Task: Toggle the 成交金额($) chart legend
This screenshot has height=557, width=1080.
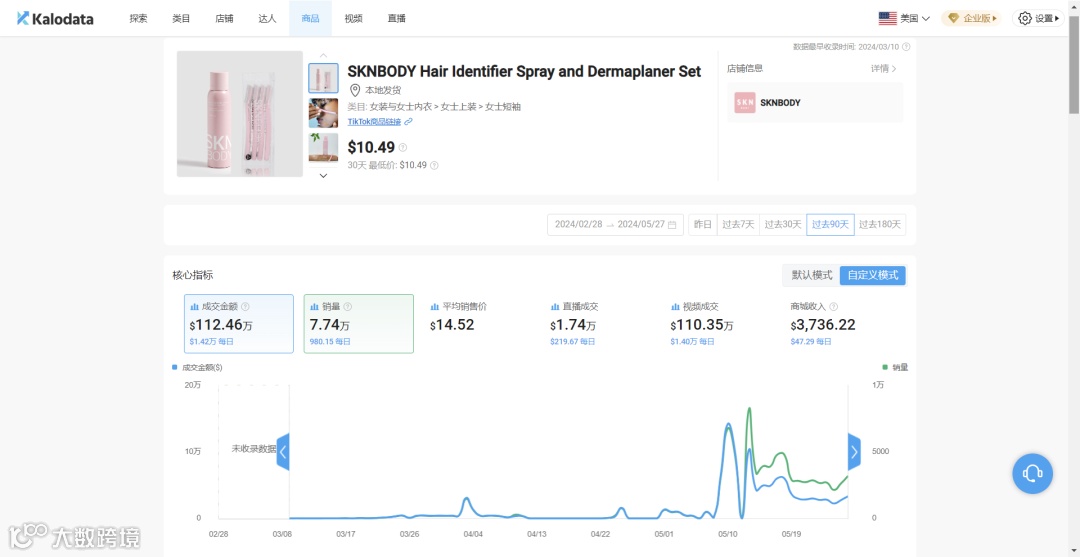Action: pyautogui.click(x=197, y=368)
